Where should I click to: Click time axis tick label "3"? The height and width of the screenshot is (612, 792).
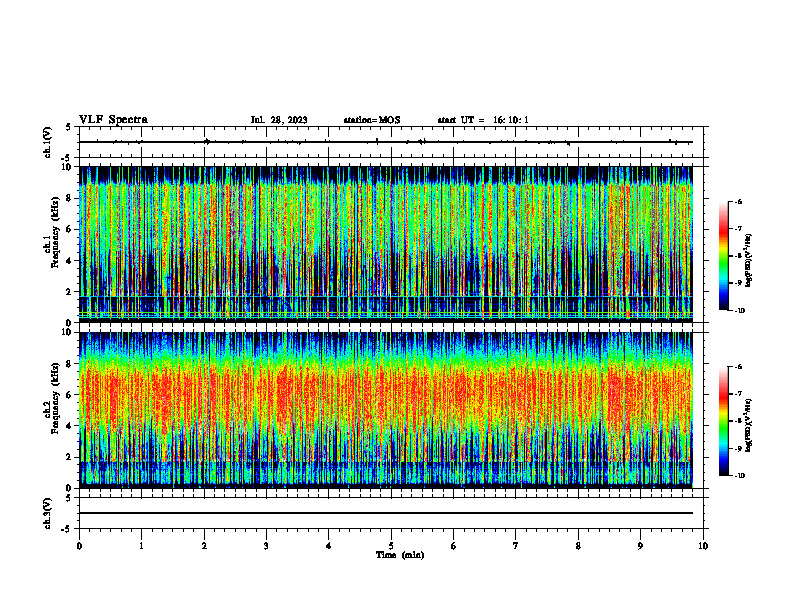[x=266, y=546]
